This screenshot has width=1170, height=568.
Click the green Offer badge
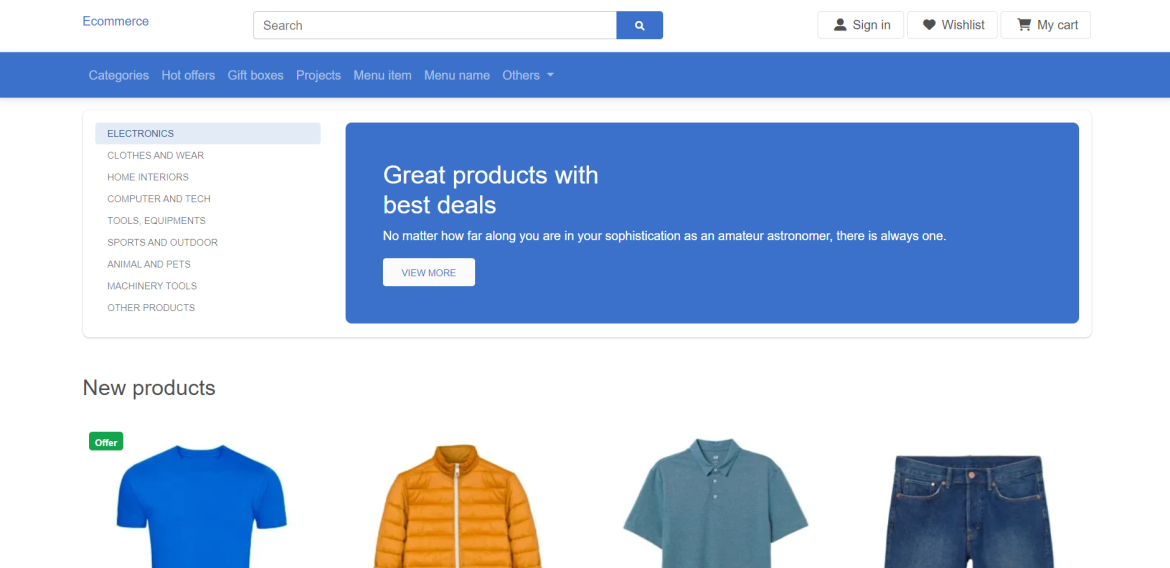point(106,442)
